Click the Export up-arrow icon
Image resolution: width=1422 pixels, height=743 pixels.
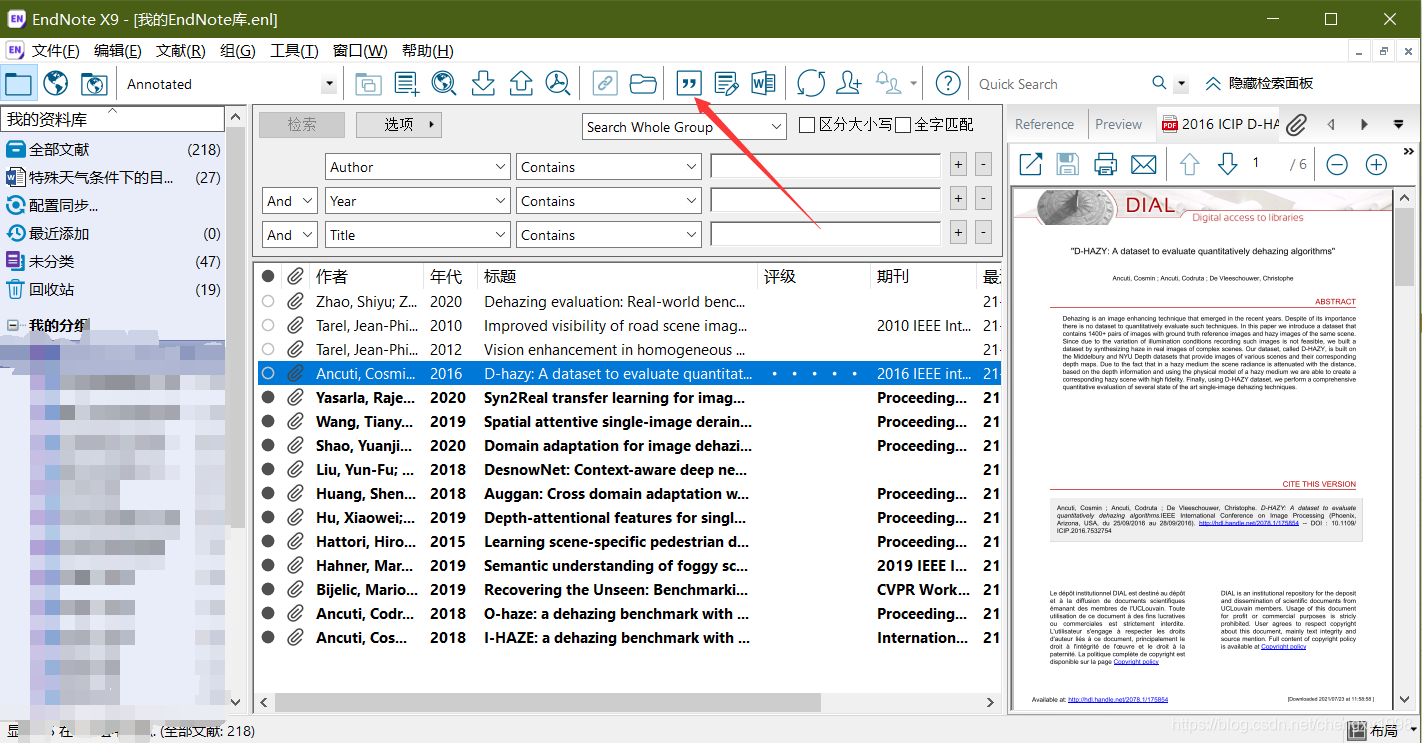coord(520,84)
